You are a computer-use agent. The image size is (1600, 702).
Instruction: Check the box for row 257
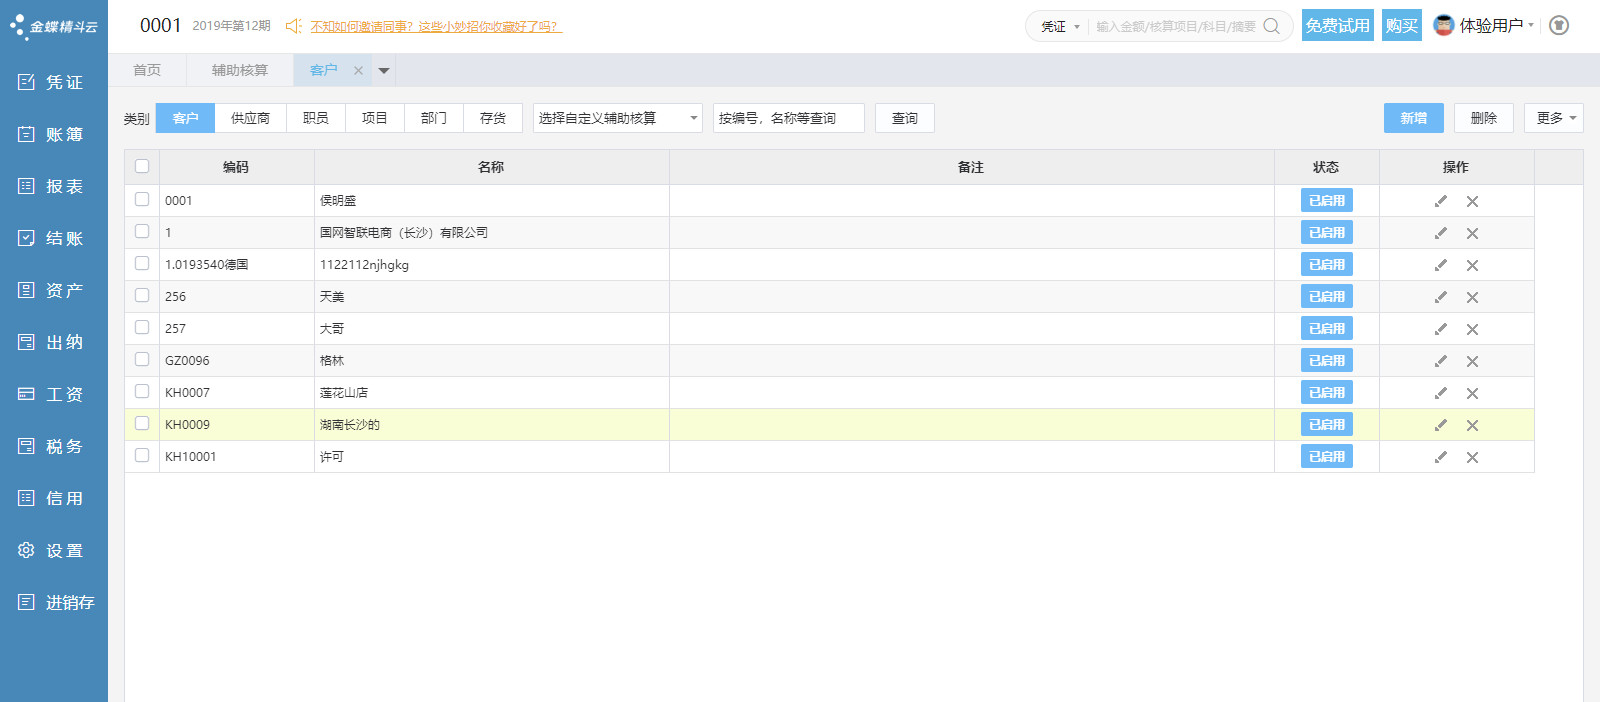pyautogui.click(x=142, y=327)
